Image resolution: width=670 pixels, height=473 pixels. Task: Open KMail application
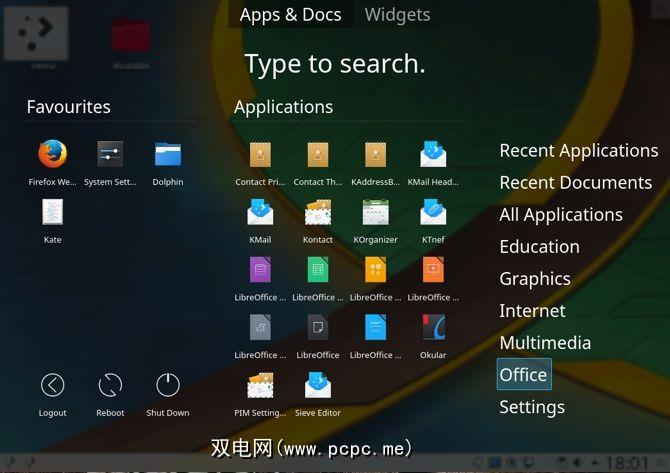(x=260, y=213)
